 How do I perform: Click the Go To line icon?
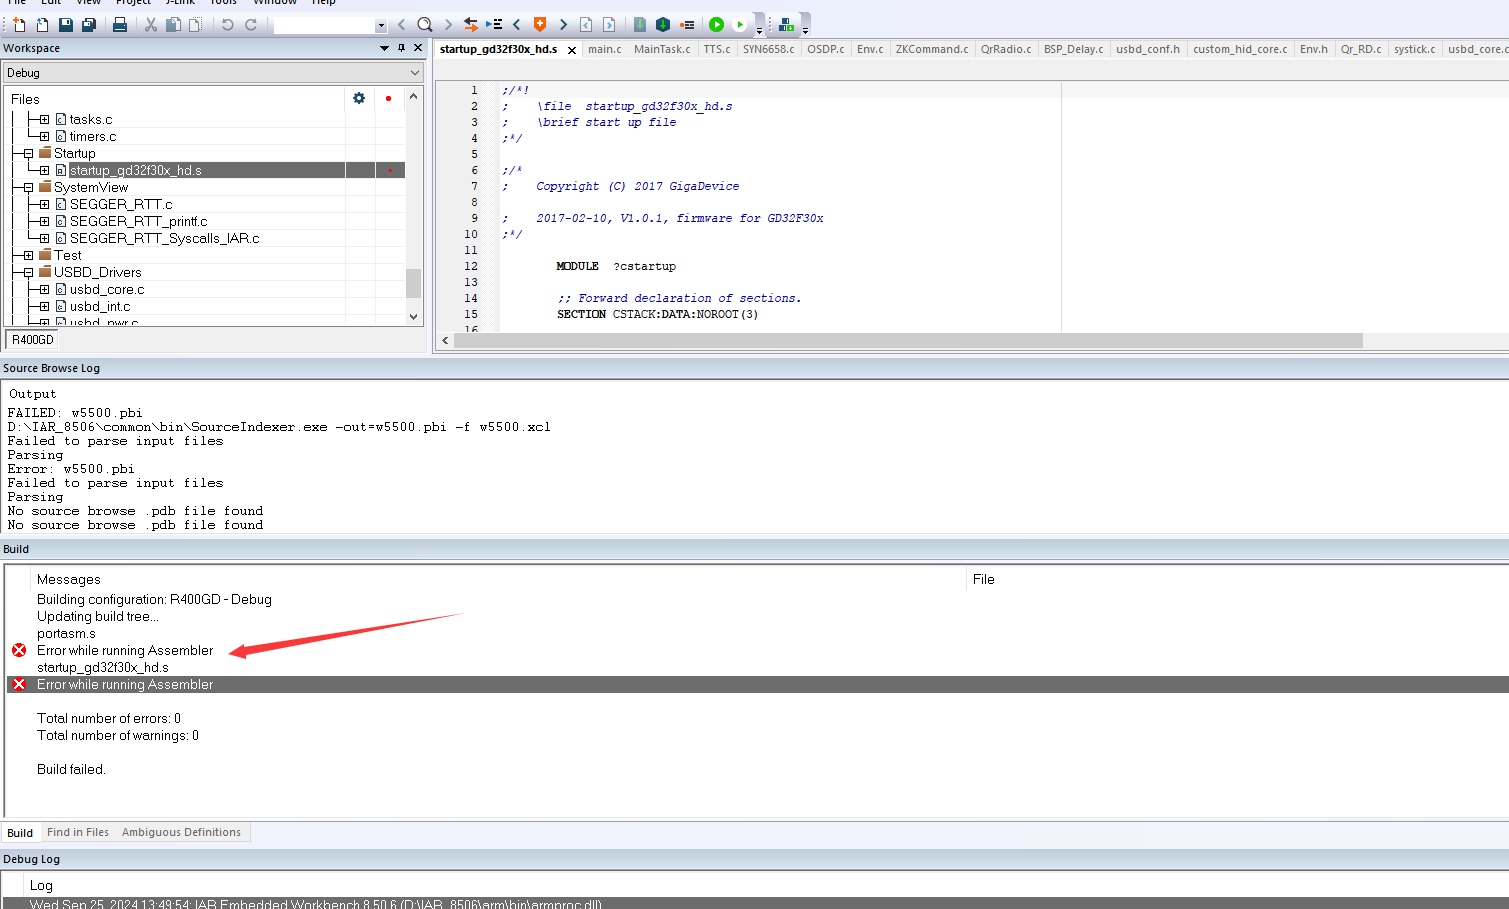click(x=494, y=25)
